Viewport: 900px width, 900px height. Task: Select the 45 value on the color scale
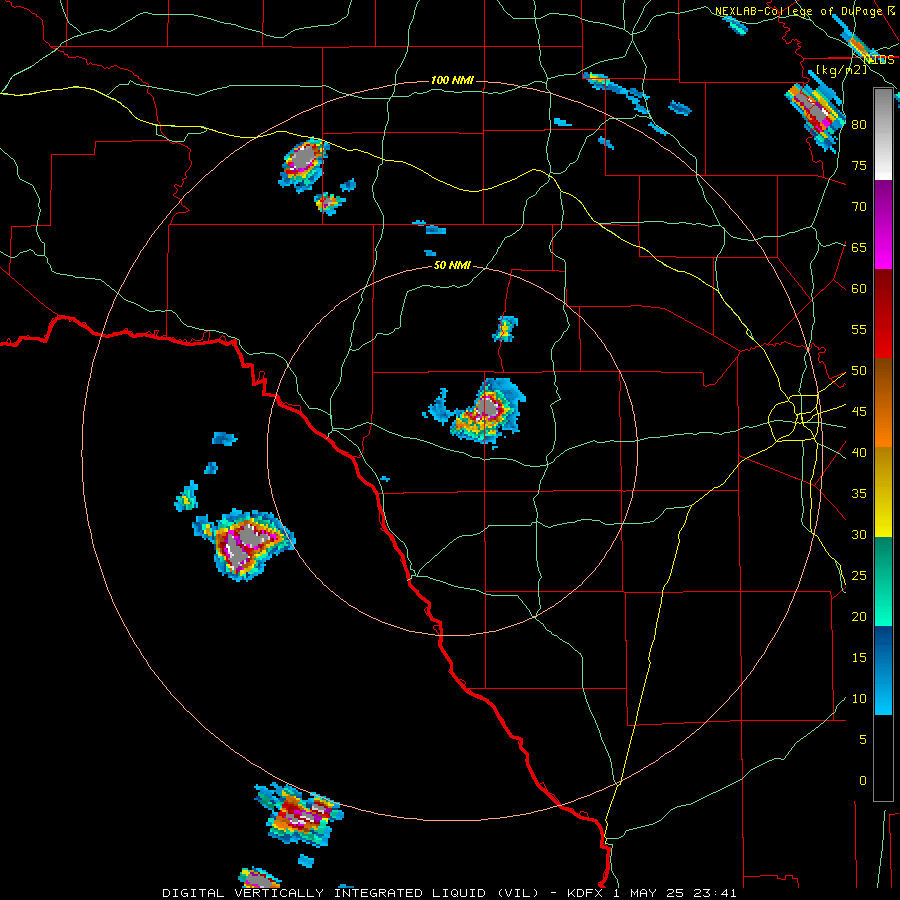859,412
